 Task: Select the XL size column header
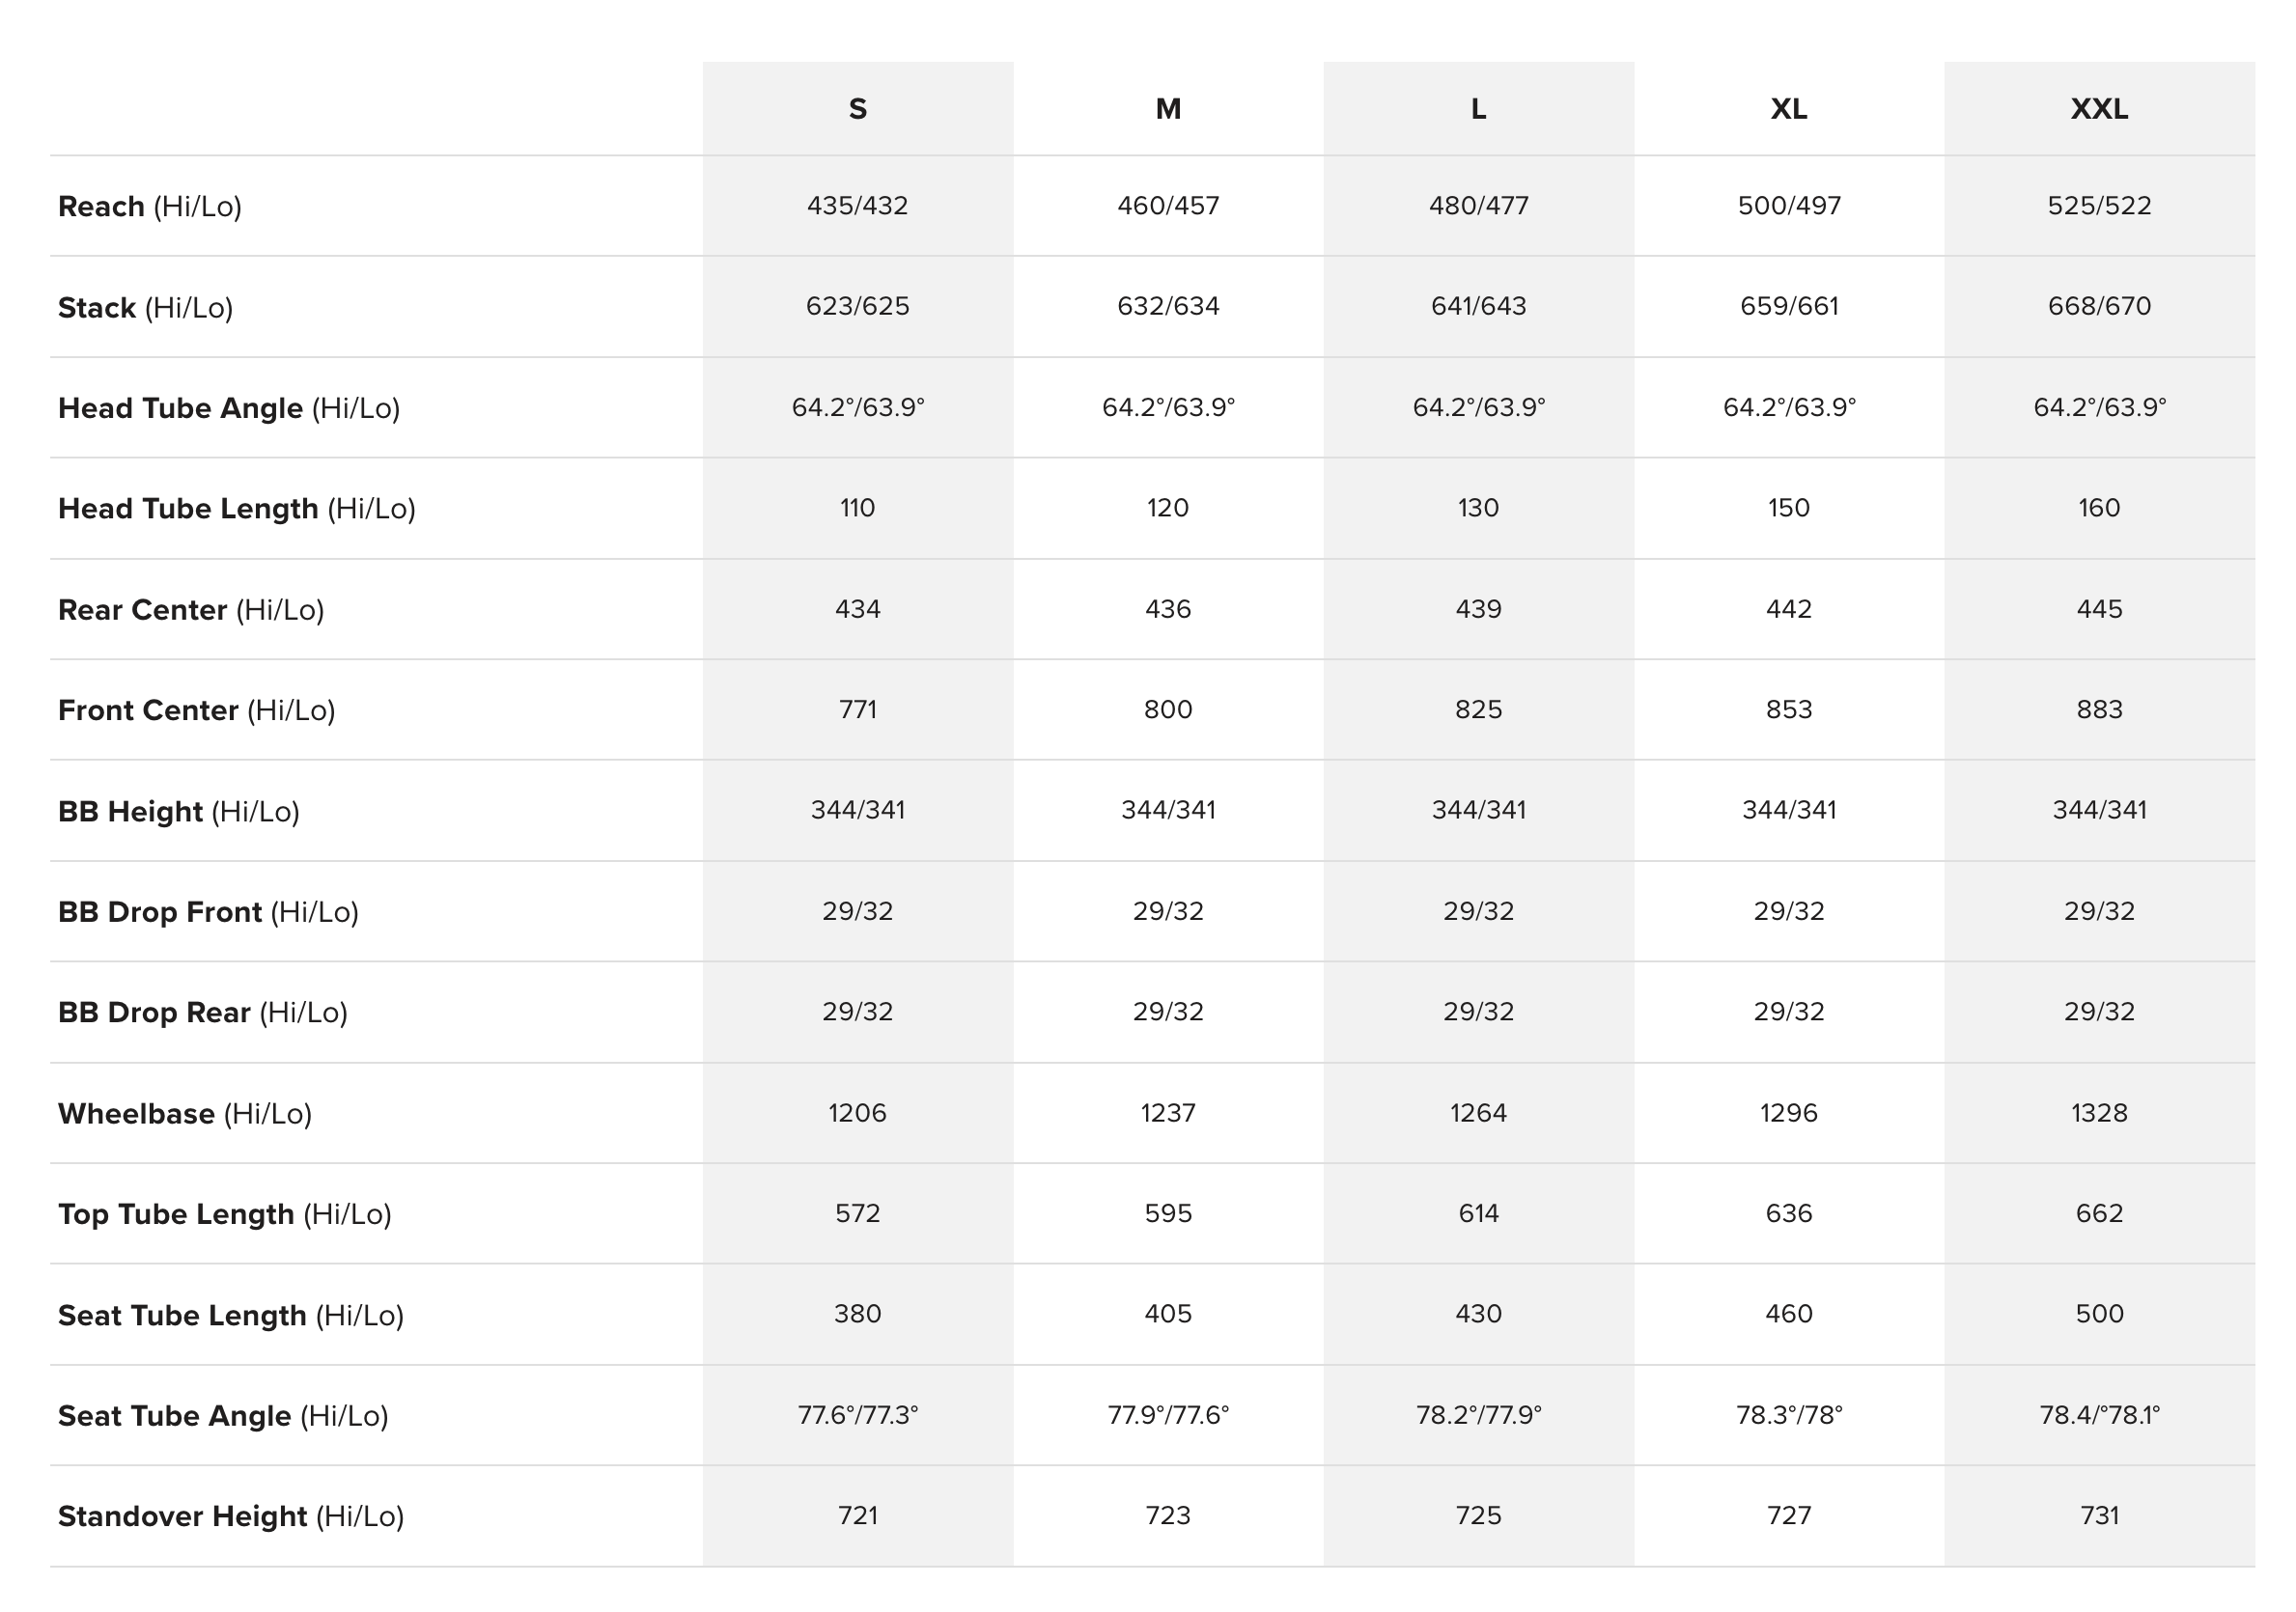tap(1788, 108)
